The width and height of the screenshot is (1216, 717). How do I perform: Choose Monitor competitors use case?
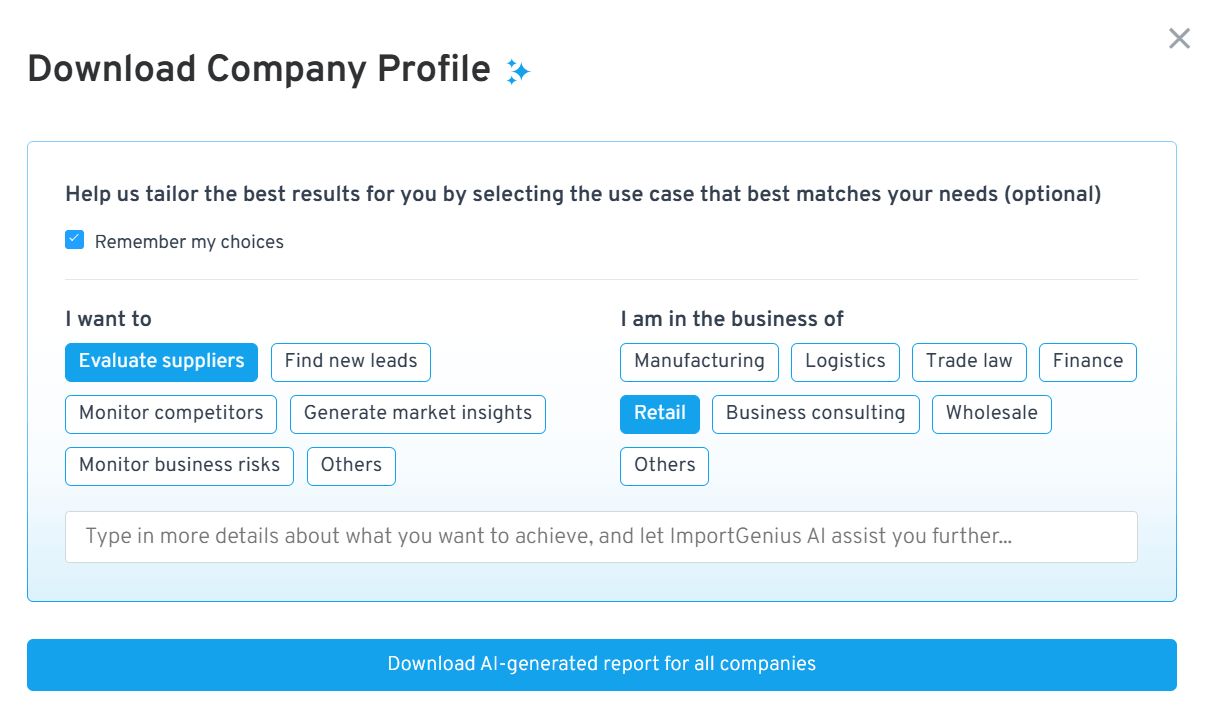pos(171,414)
